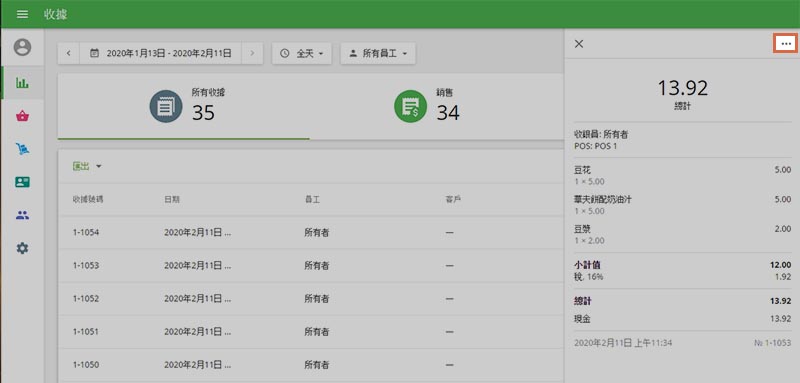
Task: Click the 收據 page title
Action: (56, 14)
